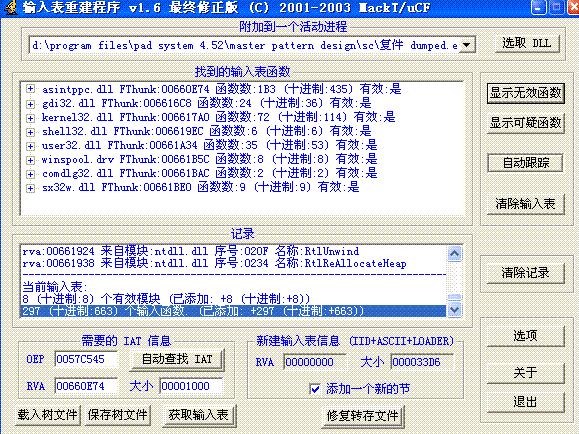Toggle the 添加一个新的节 checkbox
The width and height of the screenshot is (579, 434).
click(x=315, y=389)
